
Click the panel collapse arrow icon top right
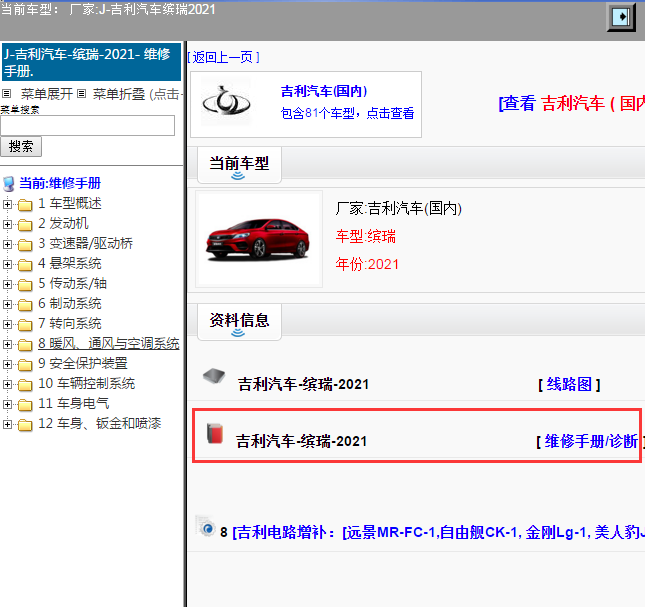coord(621,17)
